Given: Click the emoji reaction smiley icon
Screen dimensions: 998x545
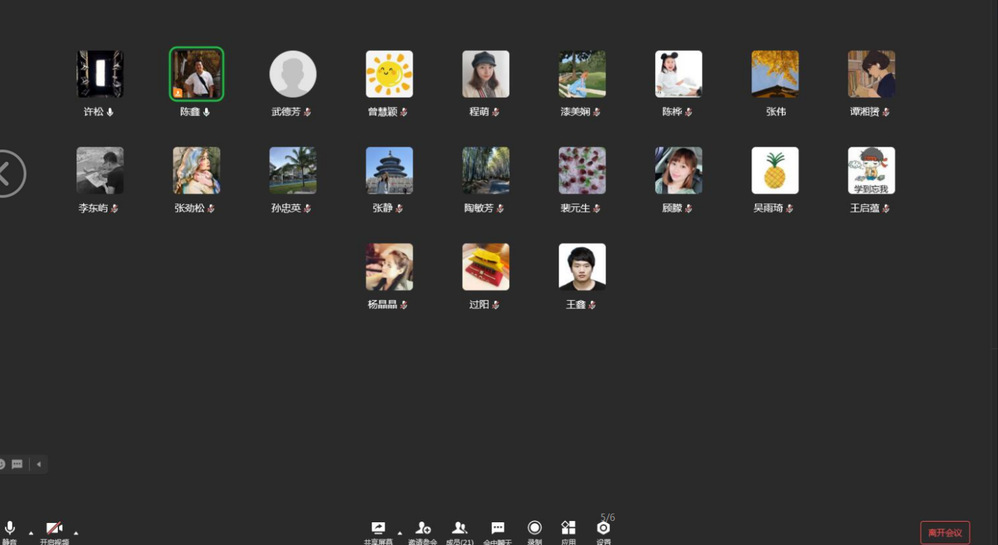Looking at the screenshot, I should pos(2,464).
